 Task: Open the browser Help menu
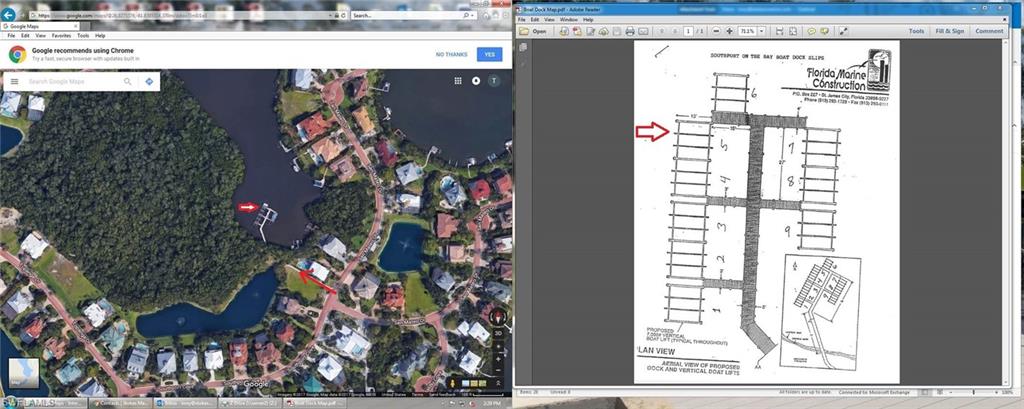pyautogui.click(x=100, y=36)
